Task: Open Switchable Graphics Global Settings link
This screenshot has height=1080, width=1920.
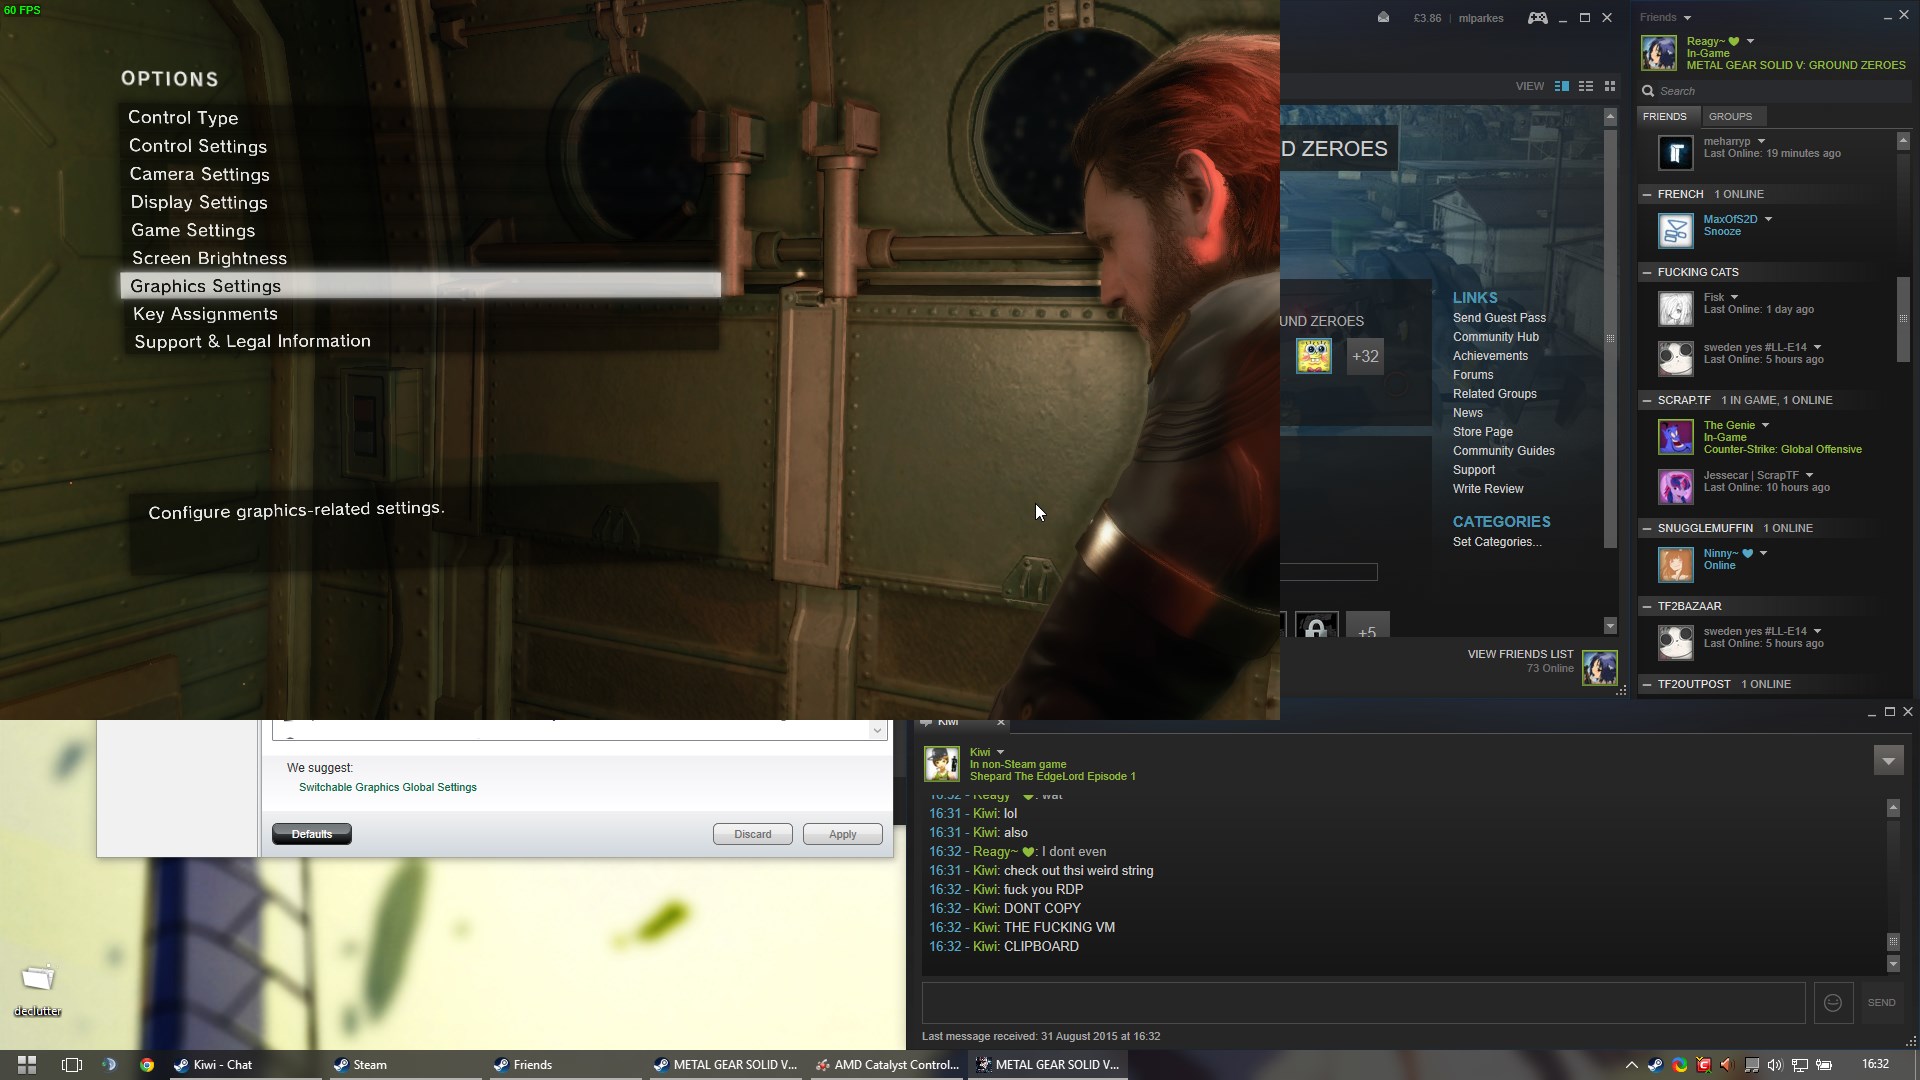Action: click(388, 787)
